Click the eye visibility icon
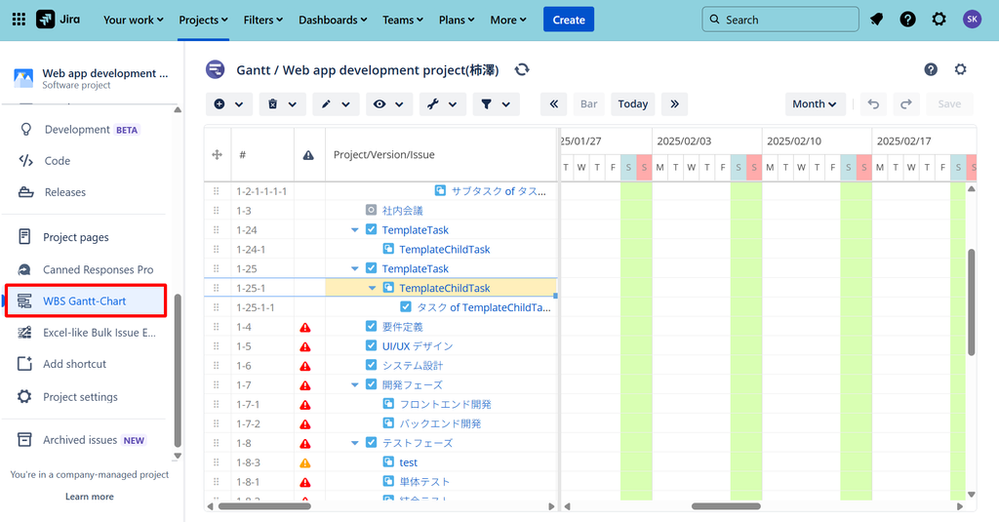 click(380, 104)
